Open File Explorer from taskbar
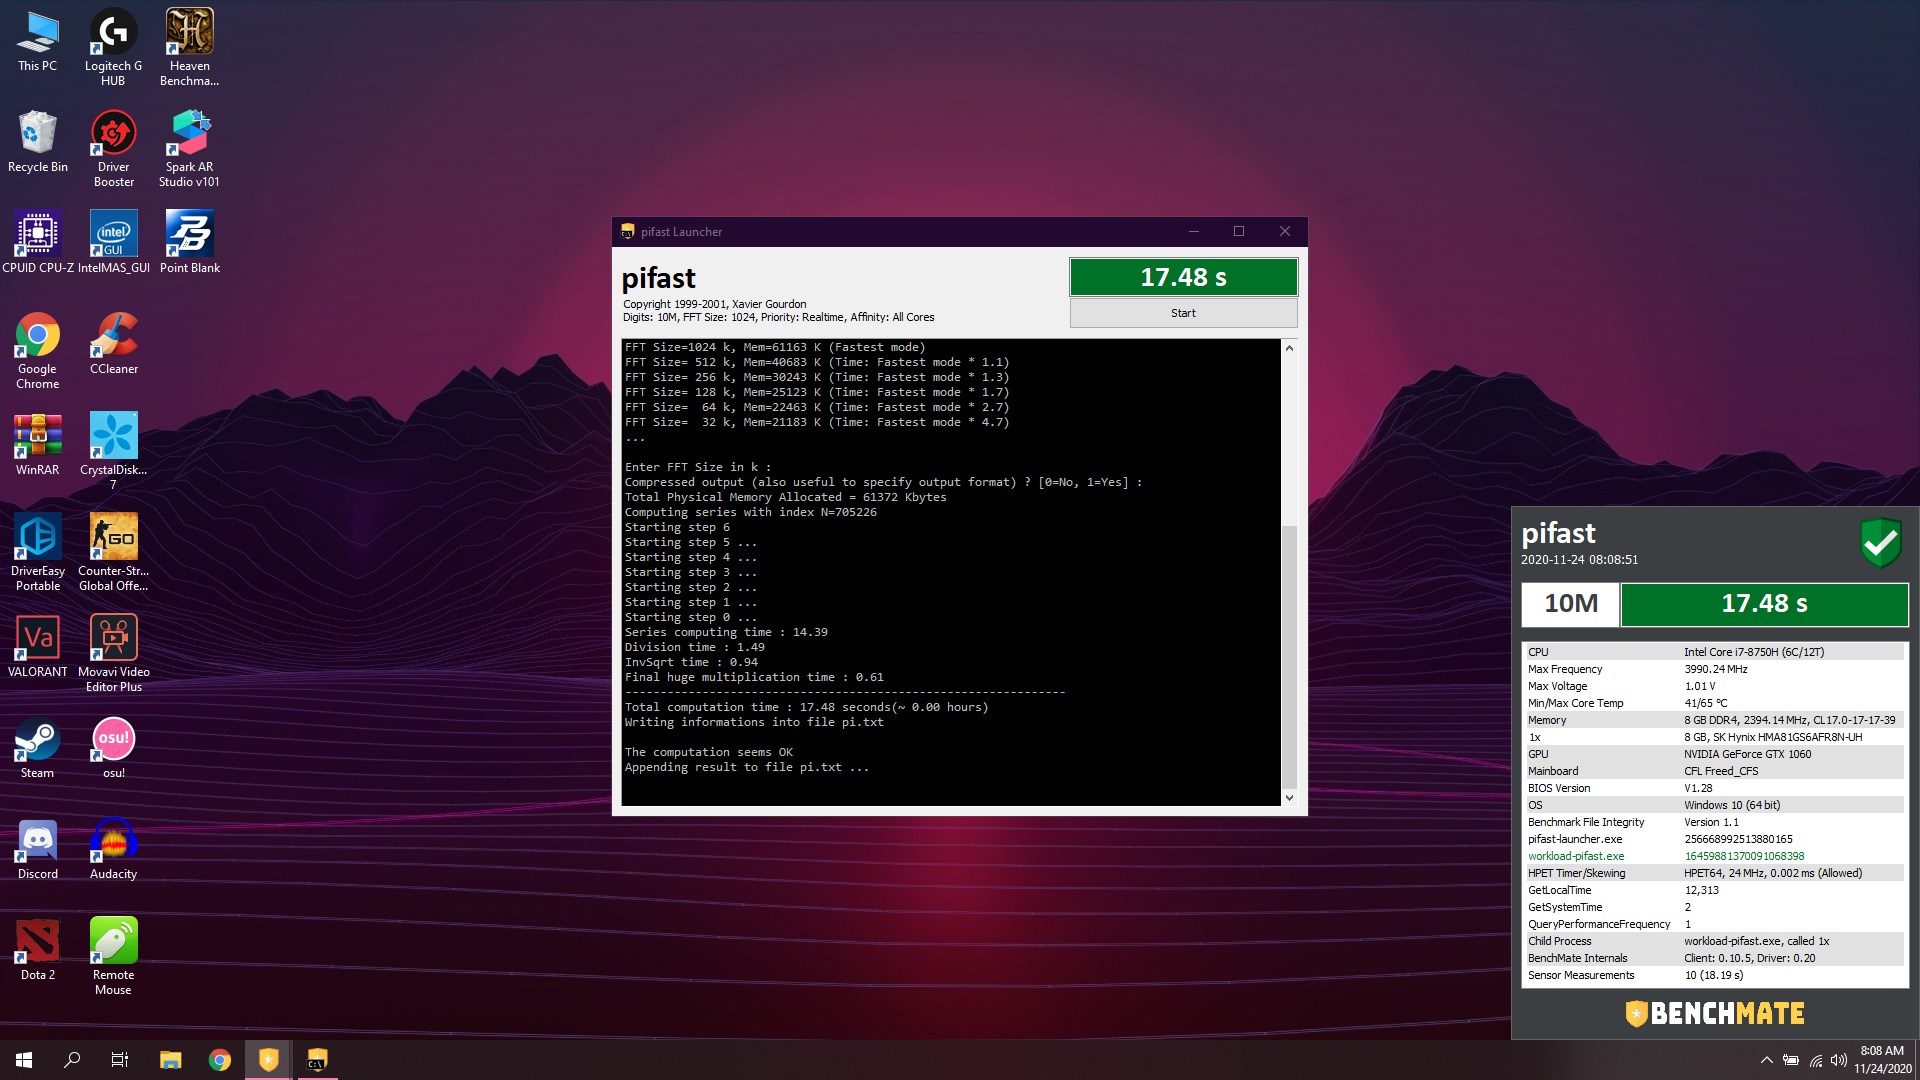Image resolution: width=1920 pixels, height=1080 pixels. point(170,1060)
